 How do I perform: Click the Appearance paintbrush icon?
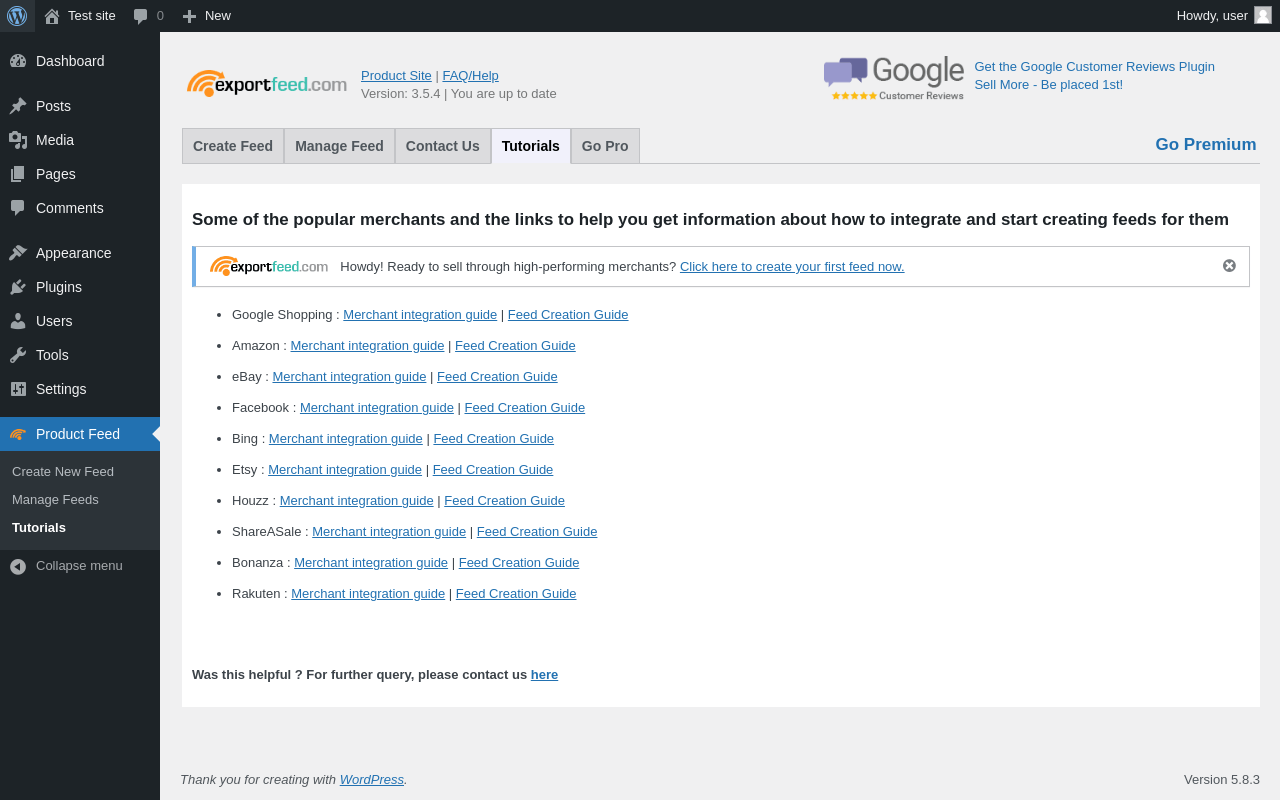pyautogui.click(x=18, y=253)
